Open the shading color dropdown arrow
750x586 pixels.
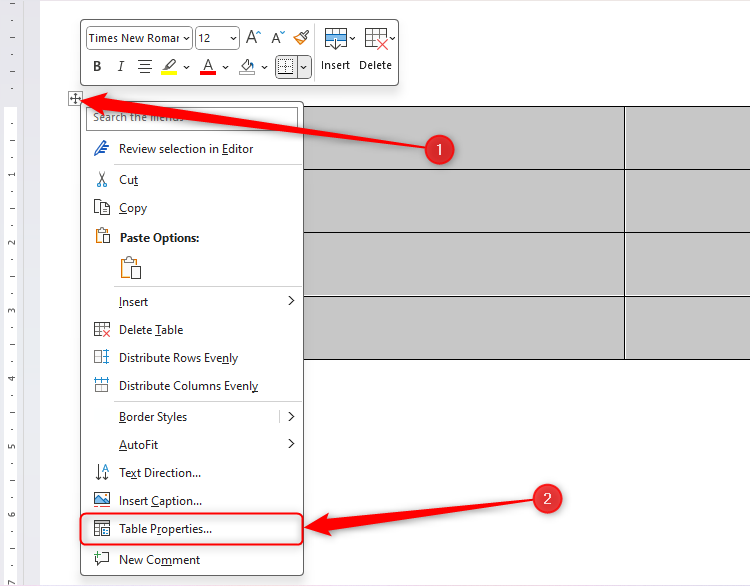(265, 67)
